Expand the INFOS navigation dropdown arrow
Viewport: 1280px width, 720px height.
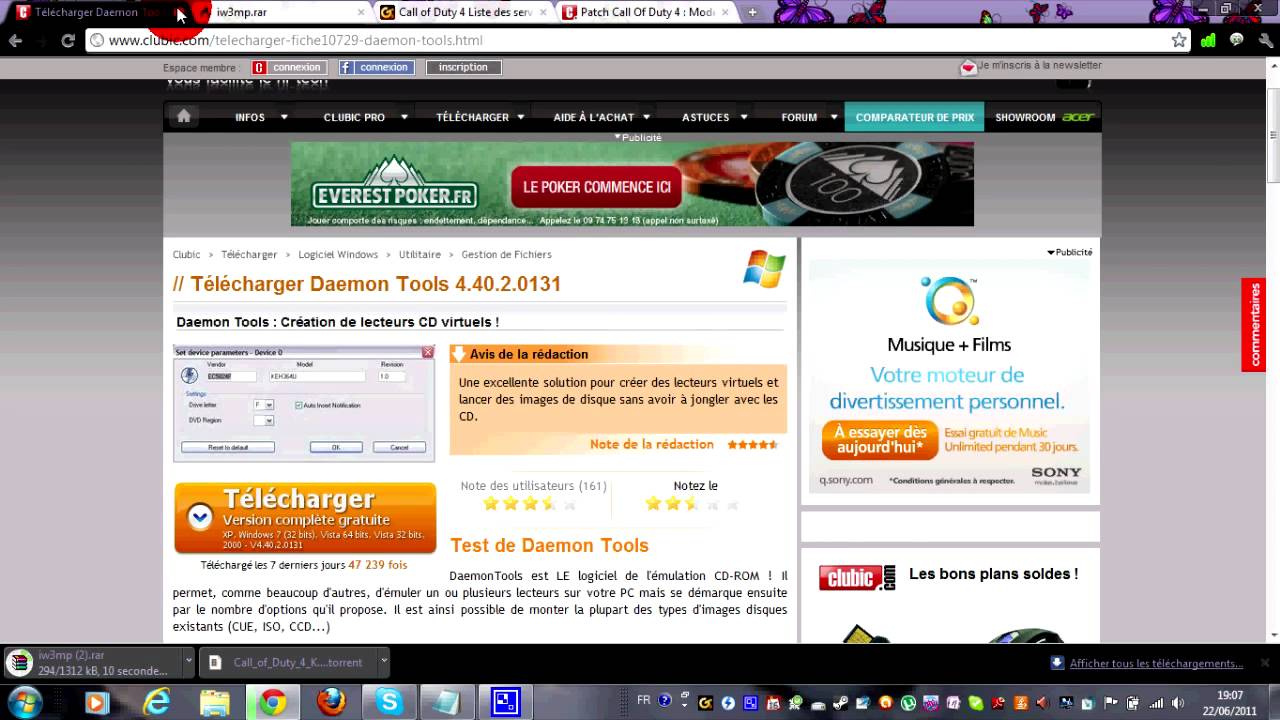284,117
